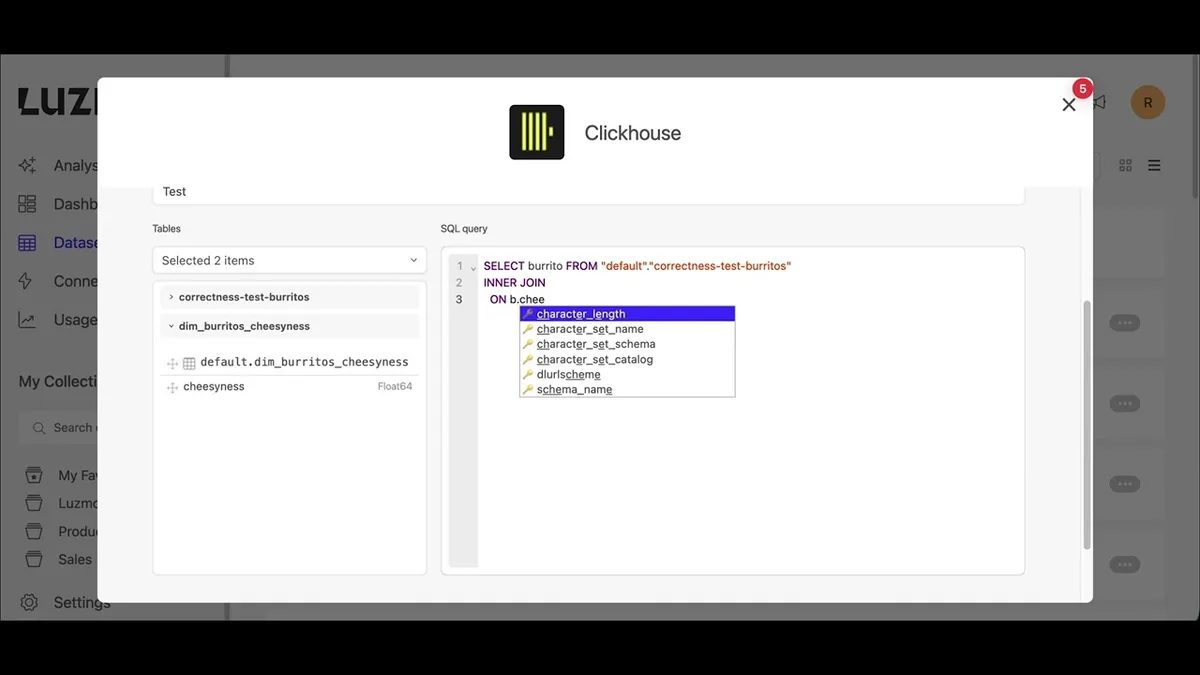This screenshot has height=675, width=1200.
Task: Click line number 3 in the SQL gutter
Action: coord(459,299)
